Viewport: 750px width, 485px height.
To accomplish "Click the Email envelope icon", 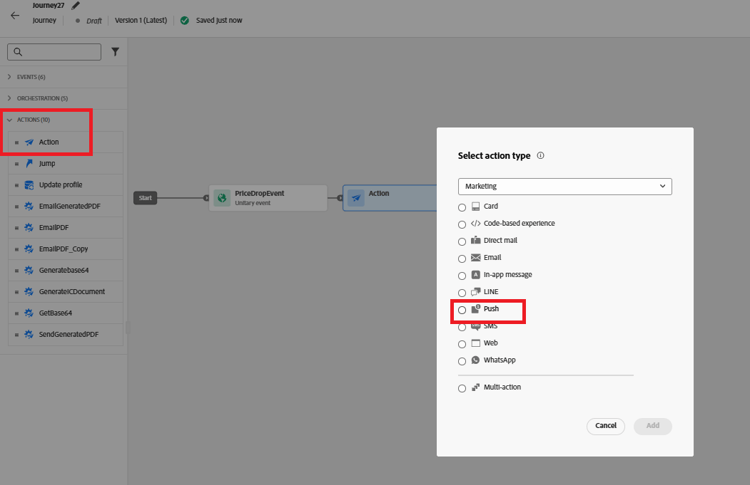I will (x=475, y=257).
